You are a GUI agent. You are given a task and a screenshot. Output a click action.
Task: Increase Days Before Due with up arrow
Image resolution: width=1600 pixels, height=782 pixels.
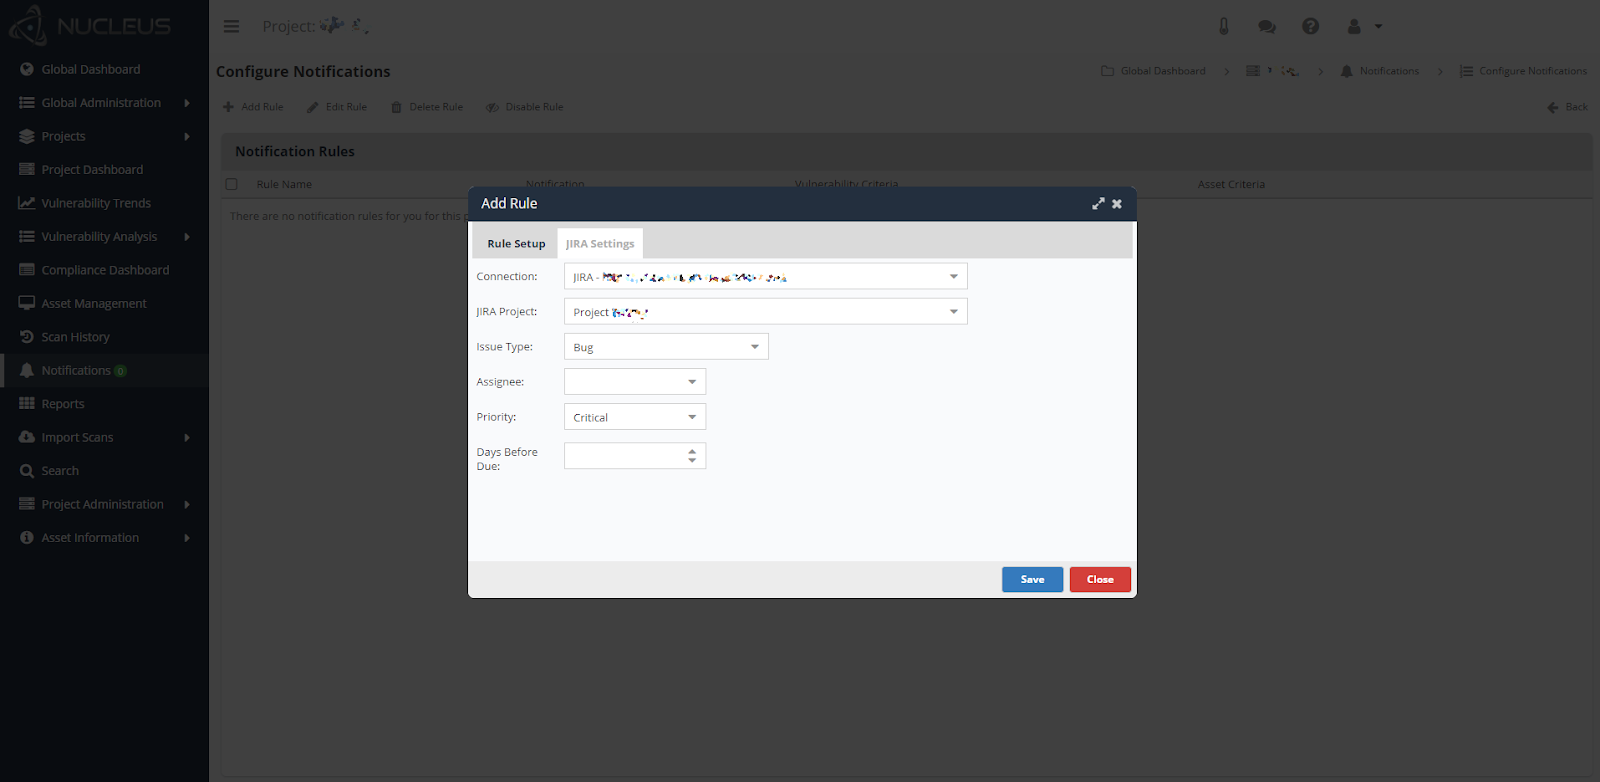pos(692,451)
